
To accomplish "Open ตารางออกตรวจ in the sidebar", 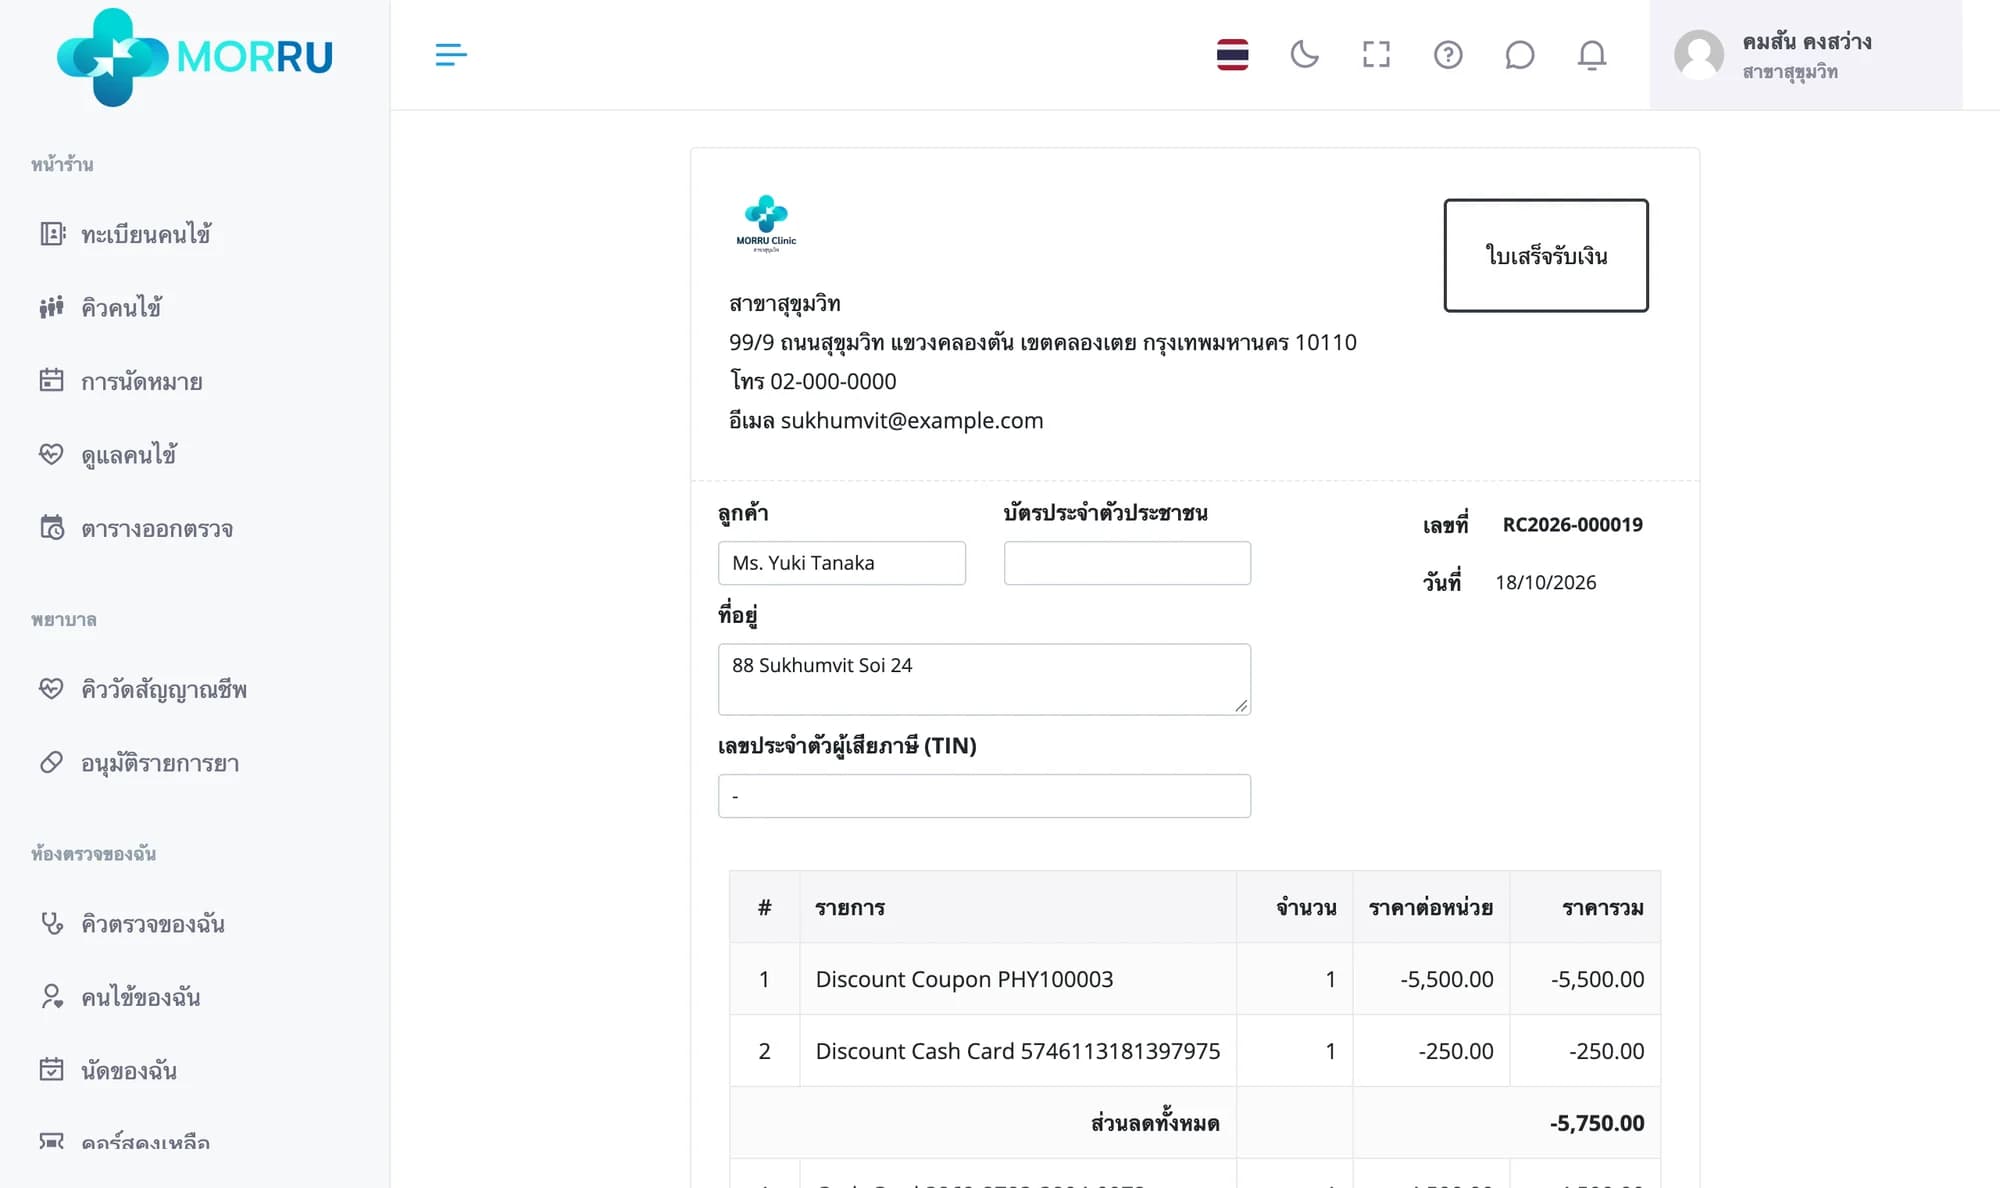I will 157,528.
